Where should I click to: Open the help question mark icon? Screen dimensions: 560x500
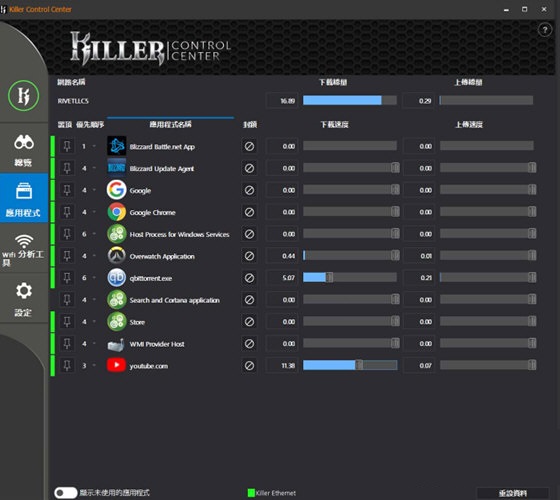point(545,30)
